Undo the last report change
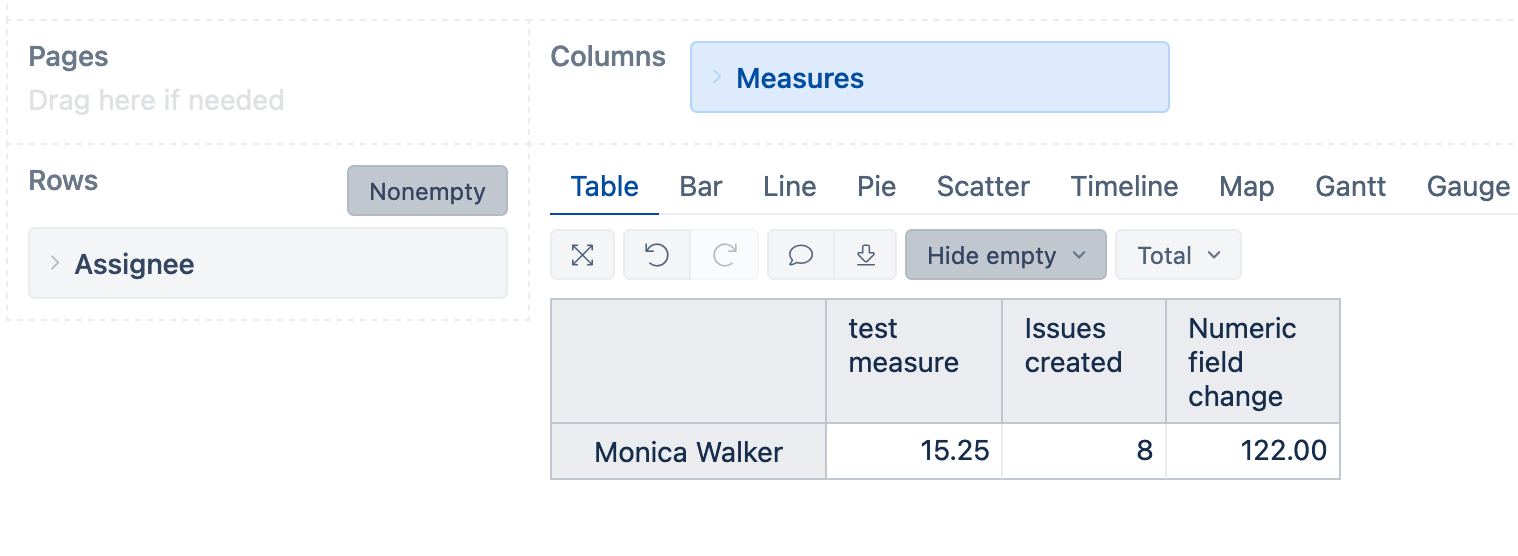1518x556 pixels. coord(657,255)
